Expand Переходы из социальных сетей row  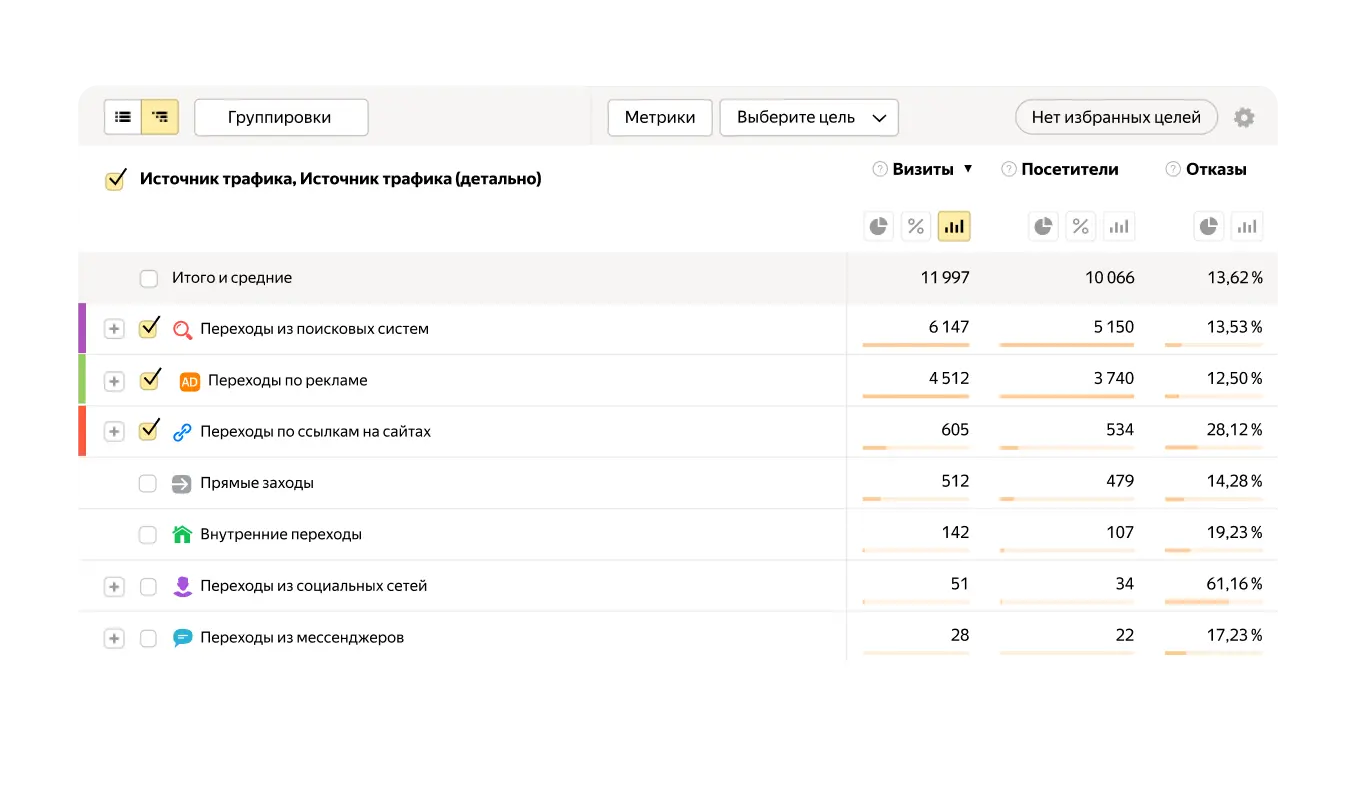pos(113,587)
